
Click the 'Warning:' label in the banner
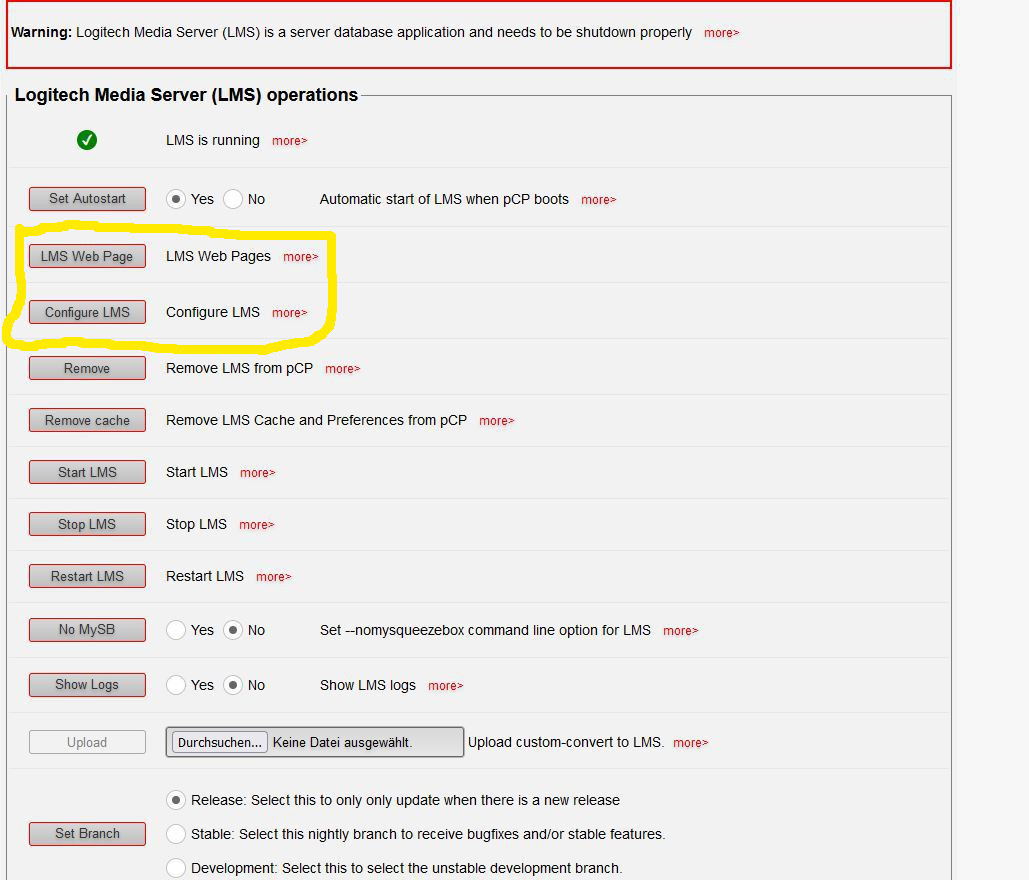41,32
